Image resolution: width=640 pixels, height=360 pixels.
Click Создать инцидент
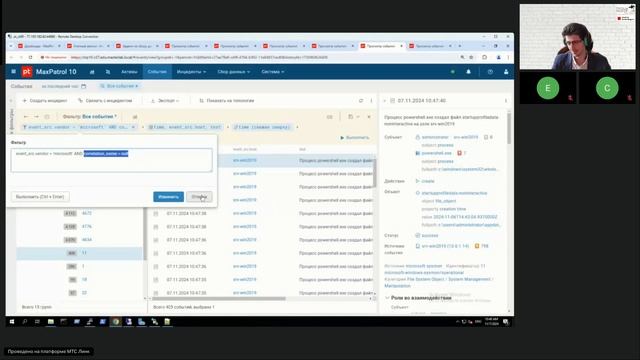(45, 100)
